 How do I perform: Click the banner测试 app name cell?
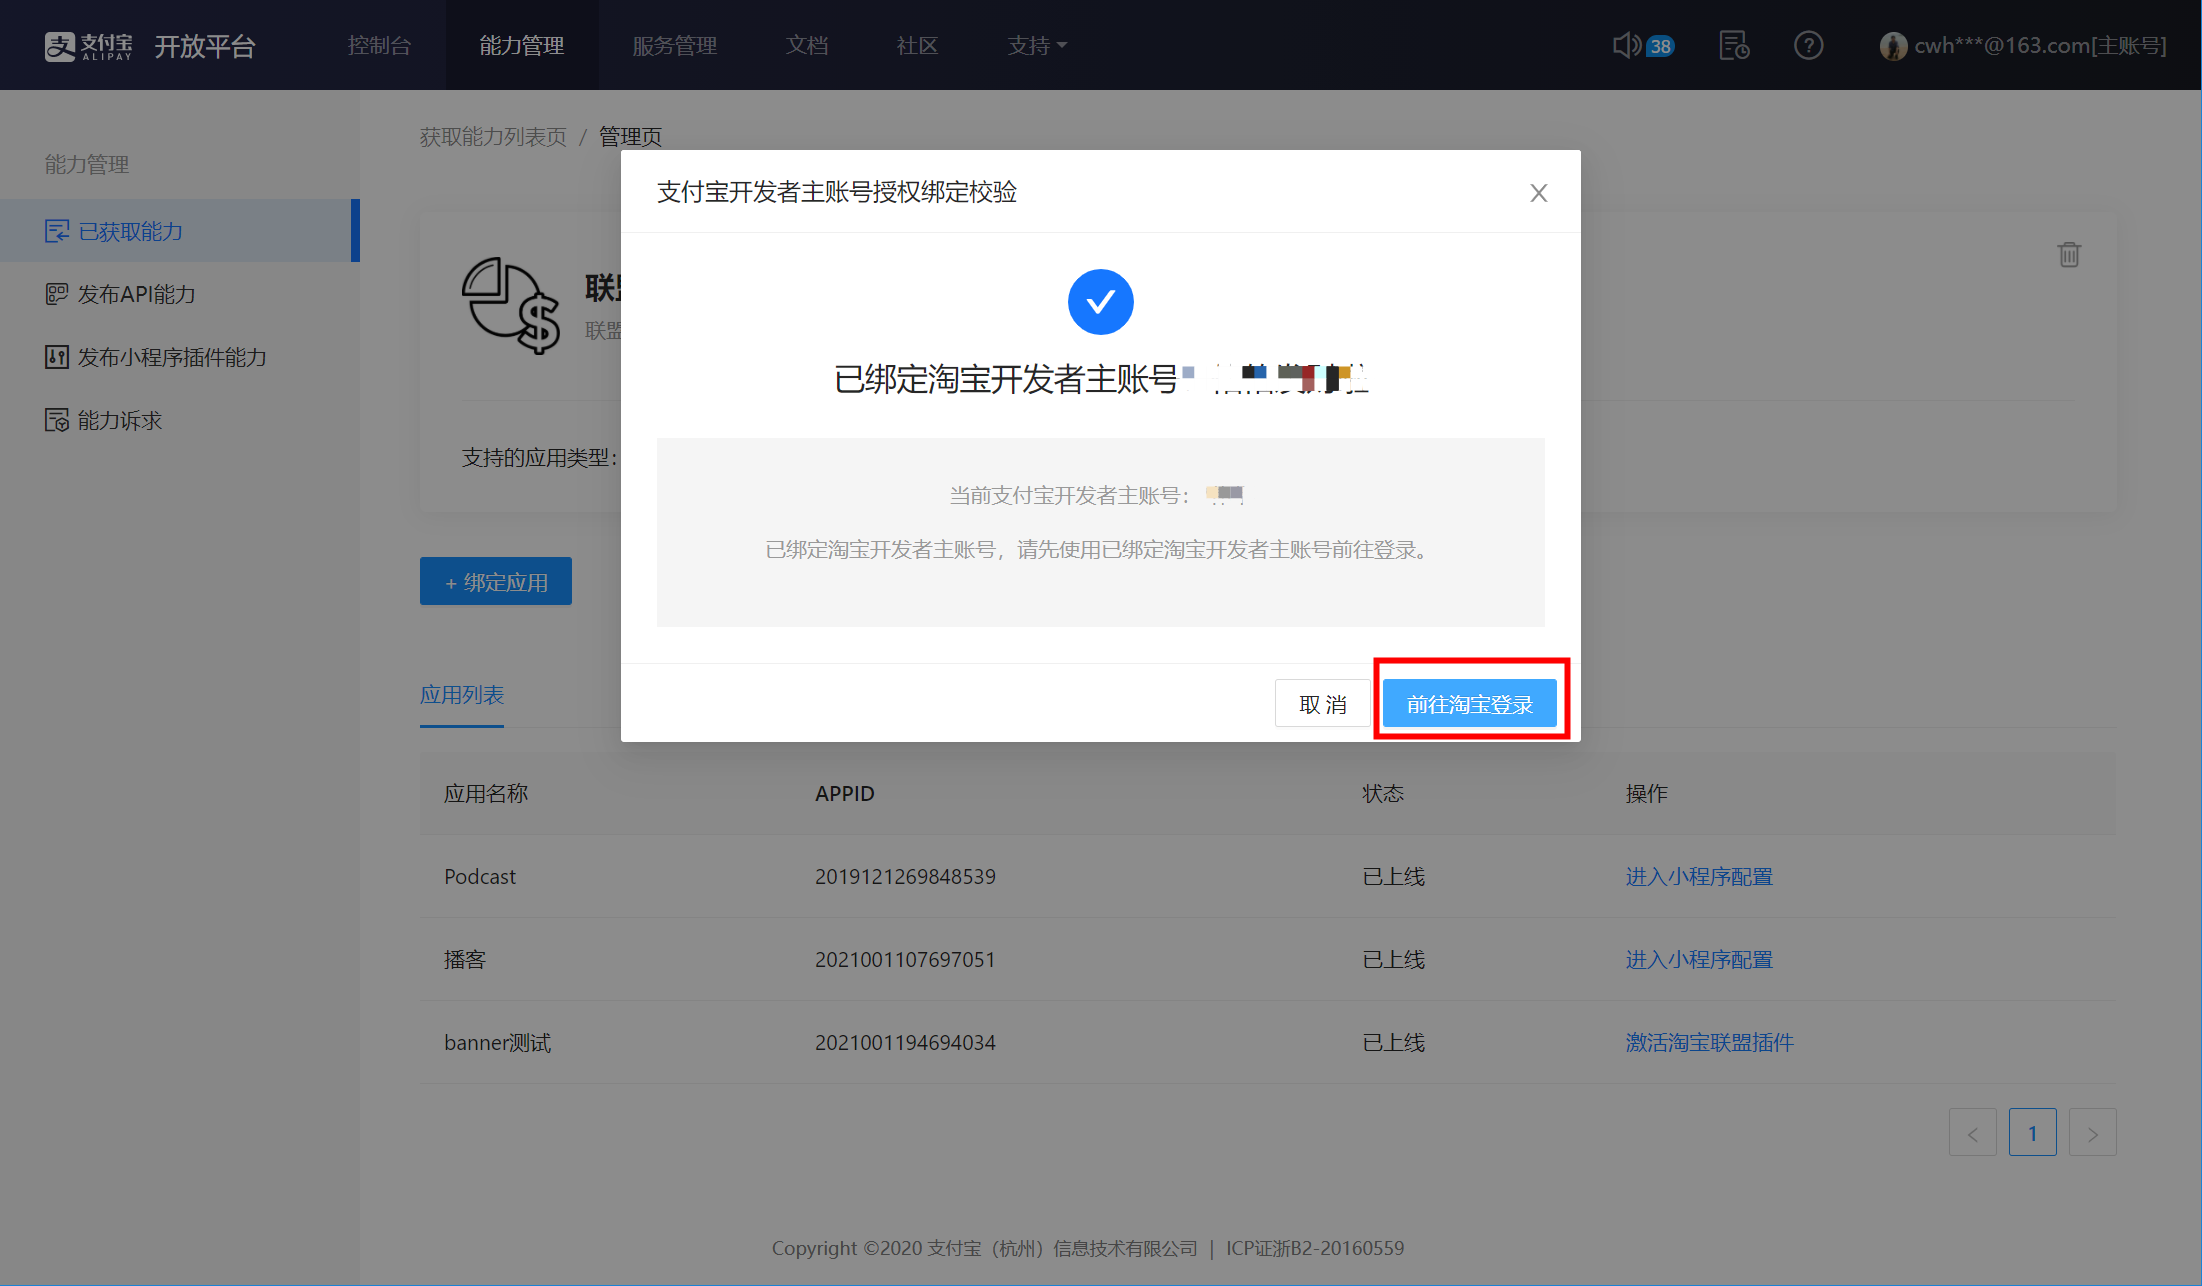[498, 1043]
